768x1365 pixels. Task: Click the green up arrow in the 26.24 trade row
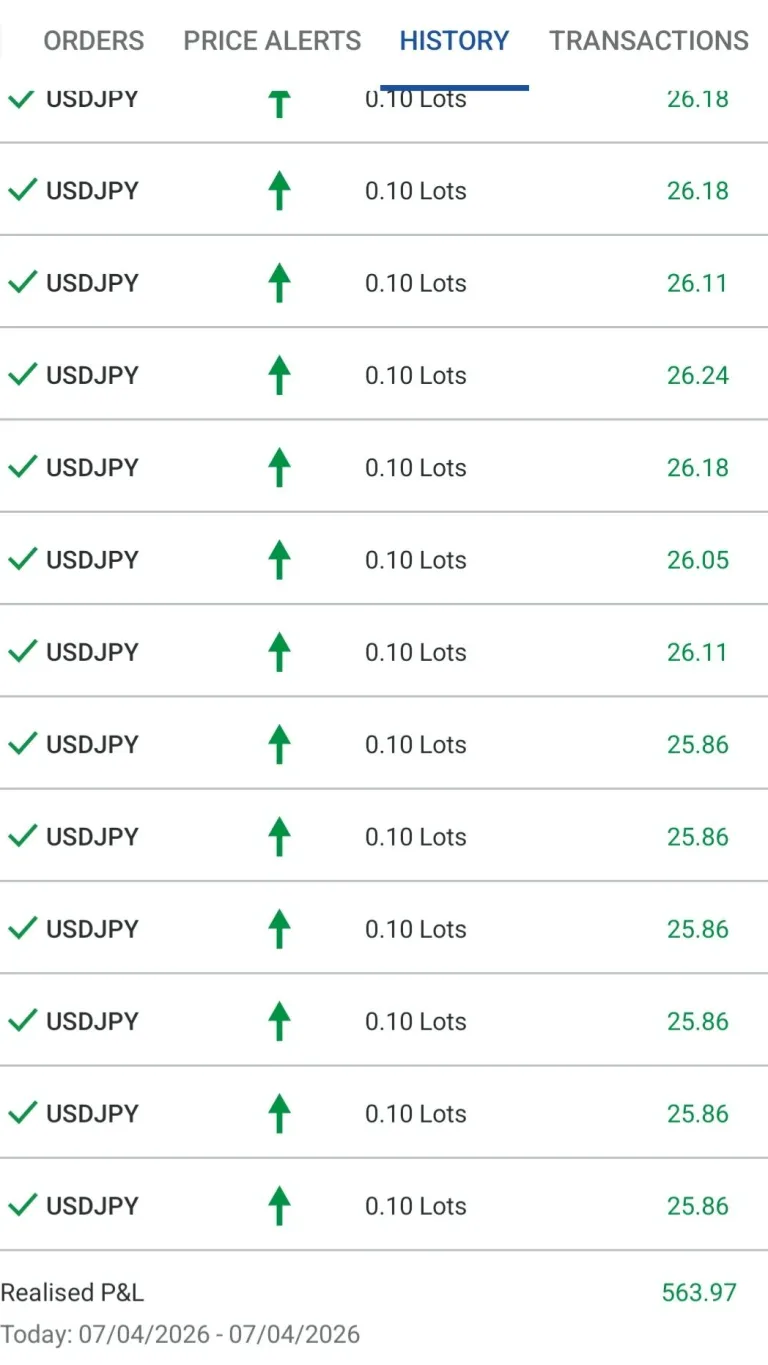(x=280, y=376)
